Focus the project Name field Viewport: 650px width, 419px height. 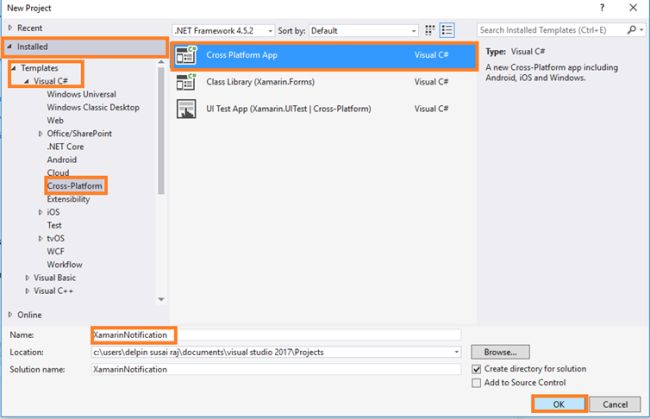pos(276,335)
